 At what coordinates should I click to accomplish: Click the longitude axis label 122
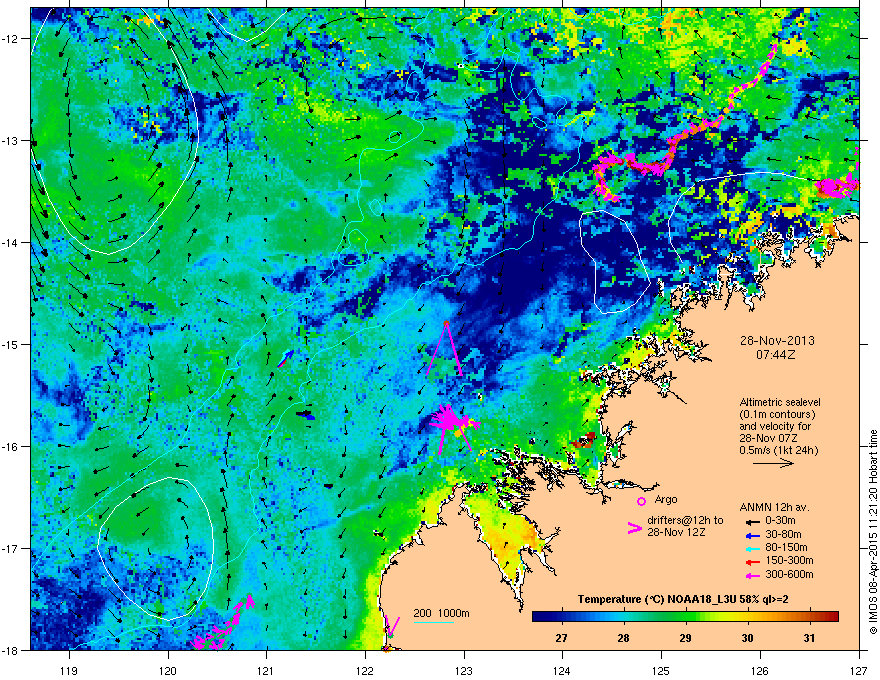[365, 670]
